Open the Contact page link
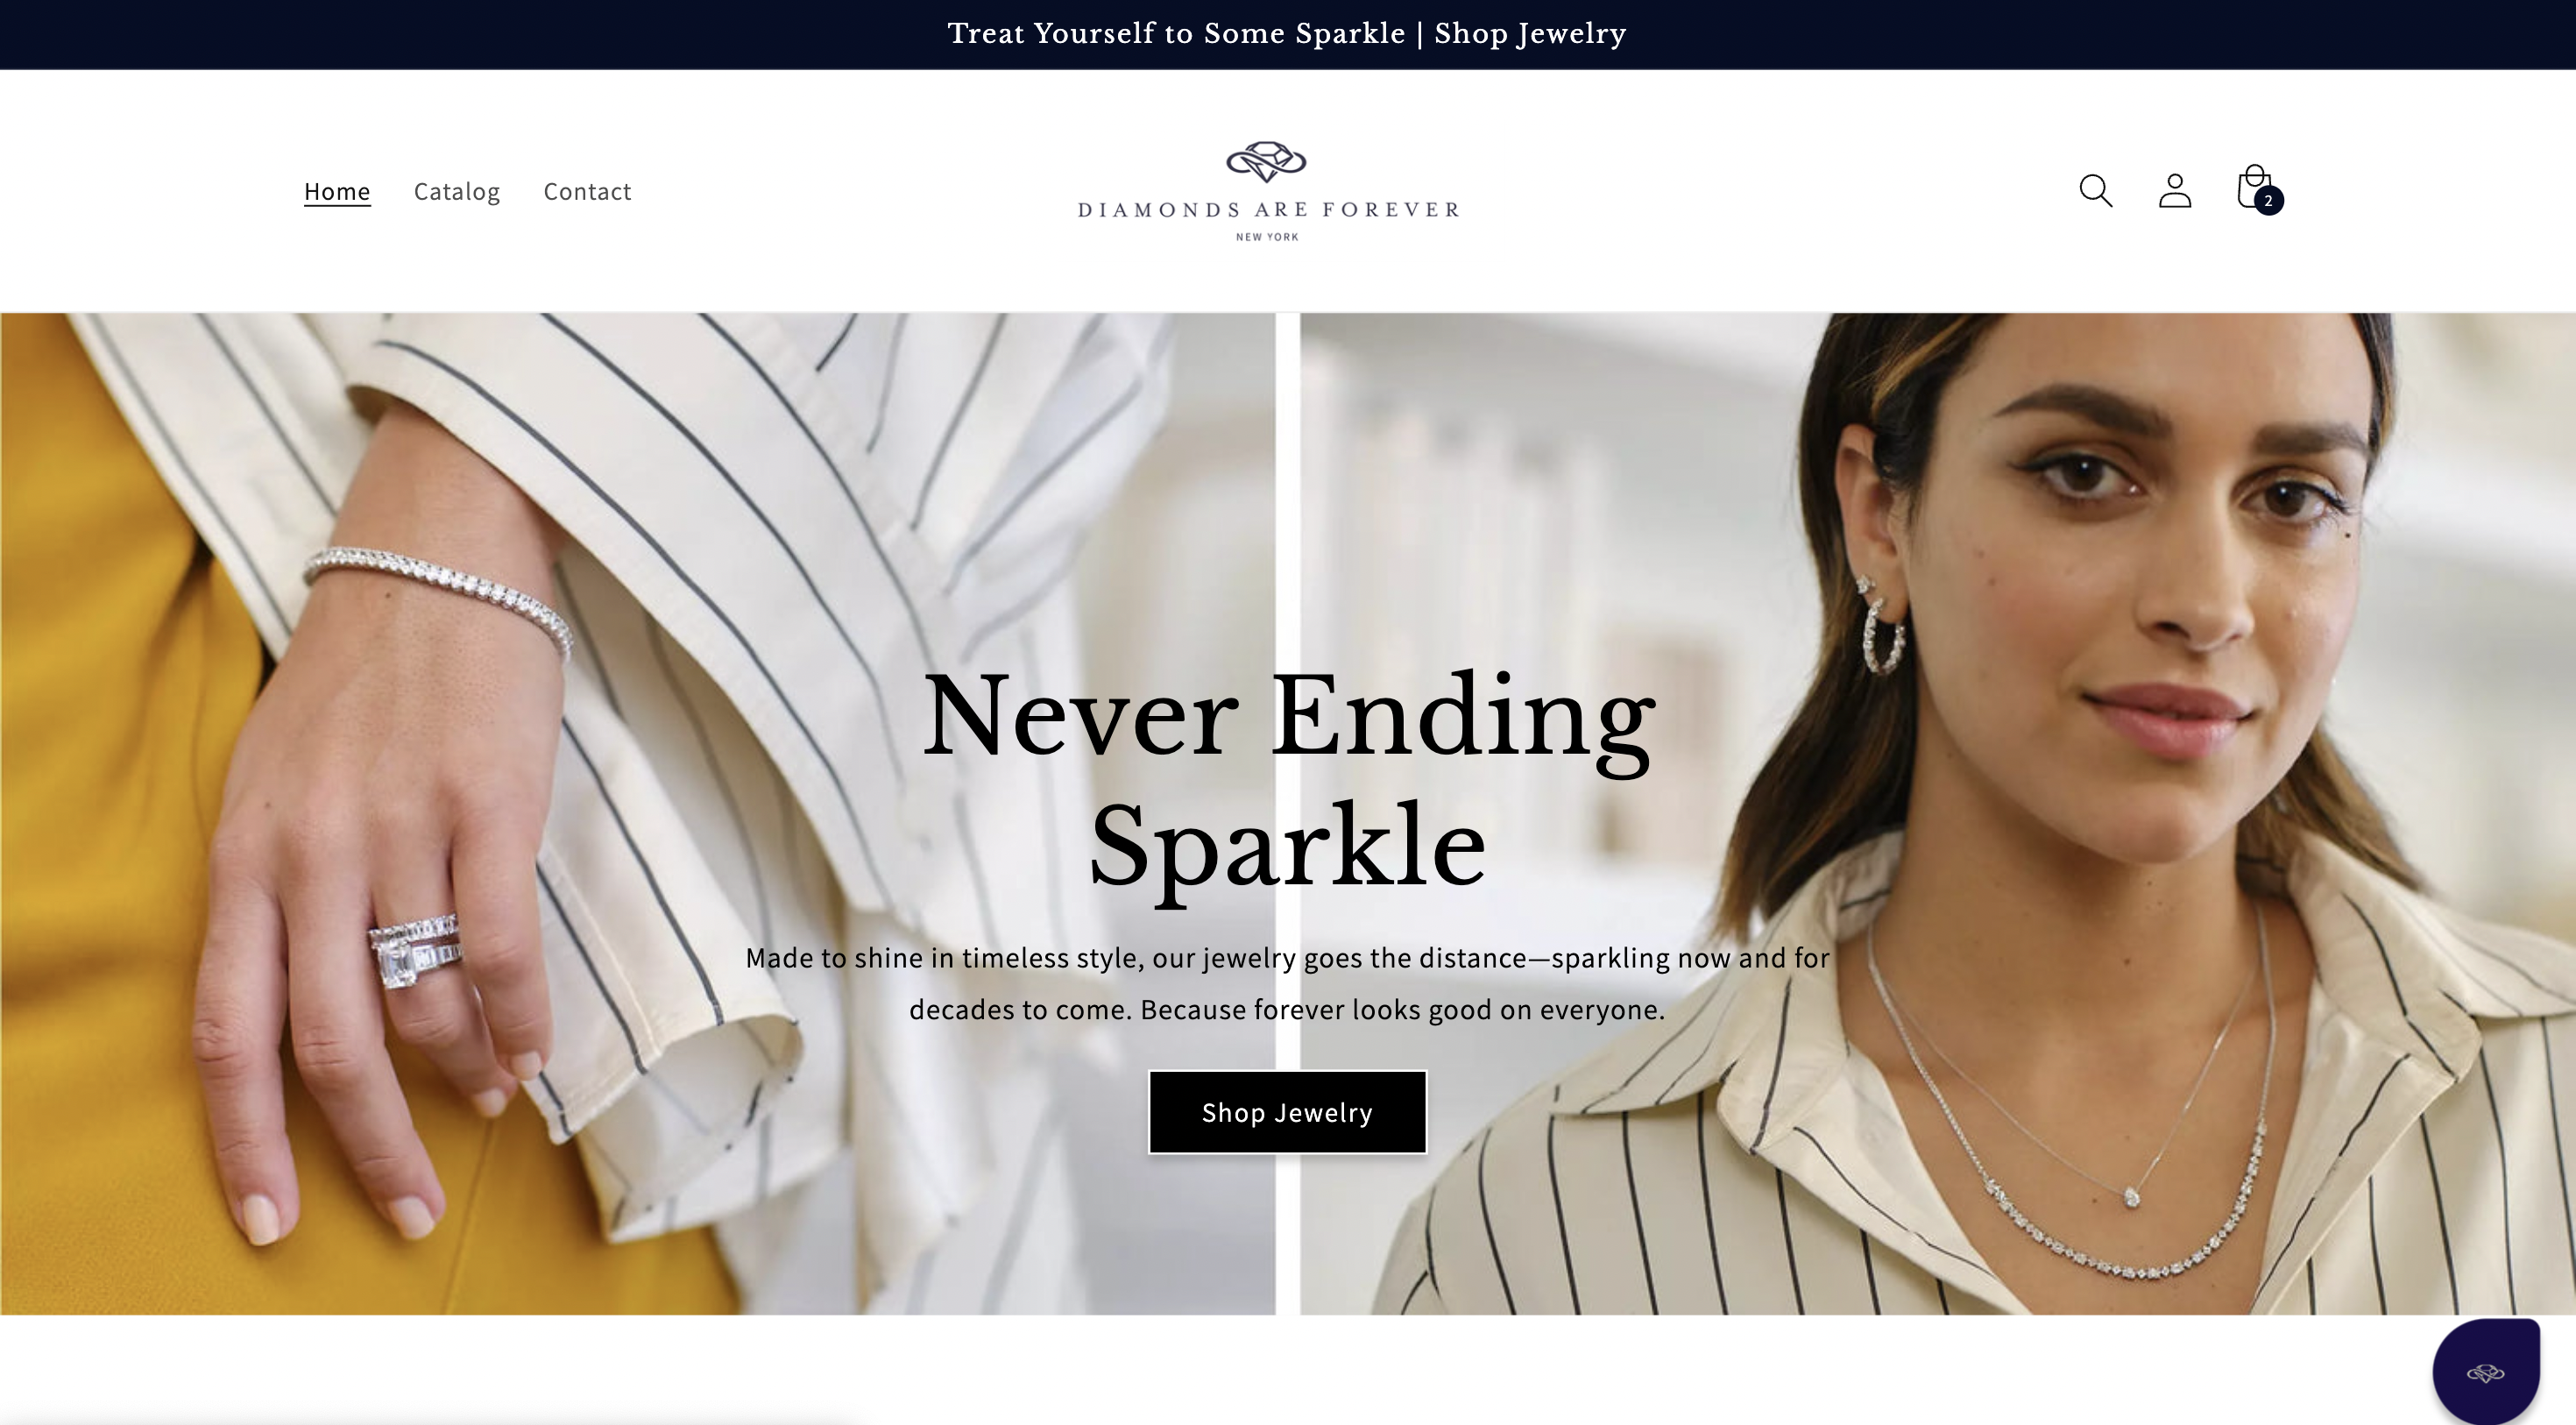2576x1425 pixels. [x=587, y=191]
